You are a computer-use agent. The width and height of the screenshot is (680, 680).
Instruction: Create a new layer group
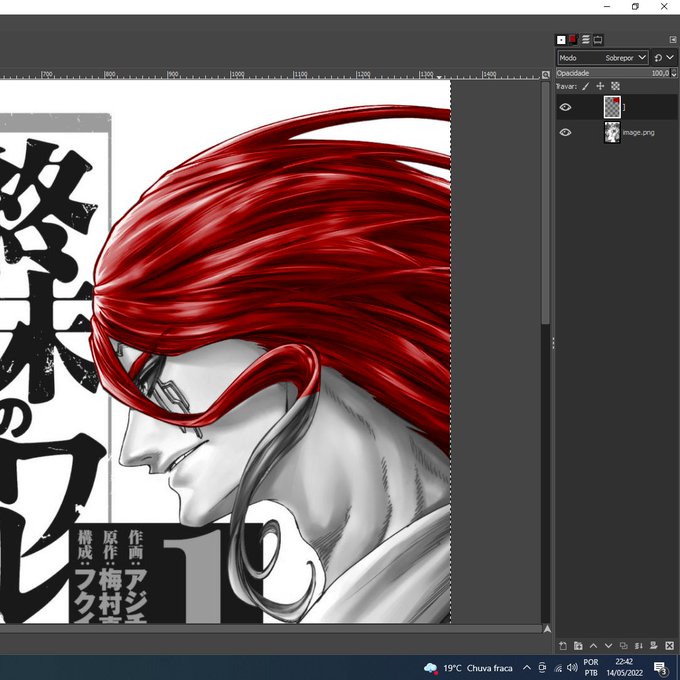coord(578,646)
